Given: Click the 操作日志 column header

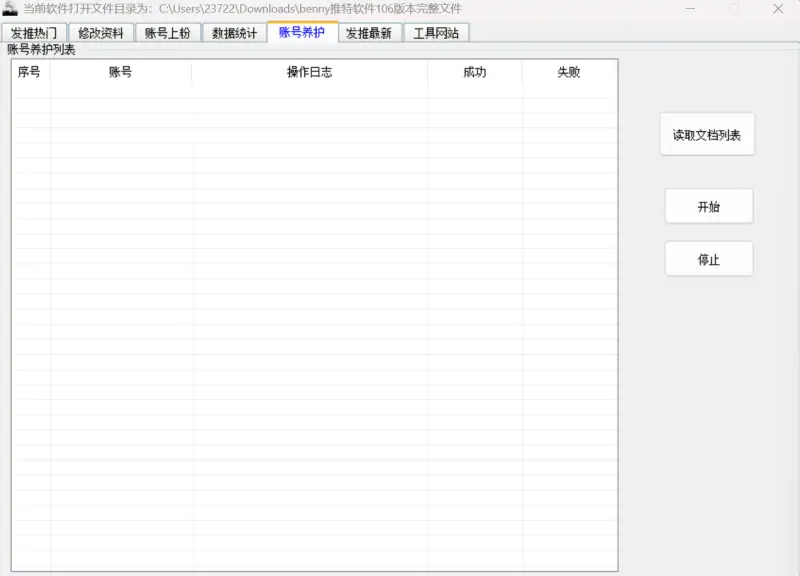Looking at the screenshot, I should pos(309,72).
